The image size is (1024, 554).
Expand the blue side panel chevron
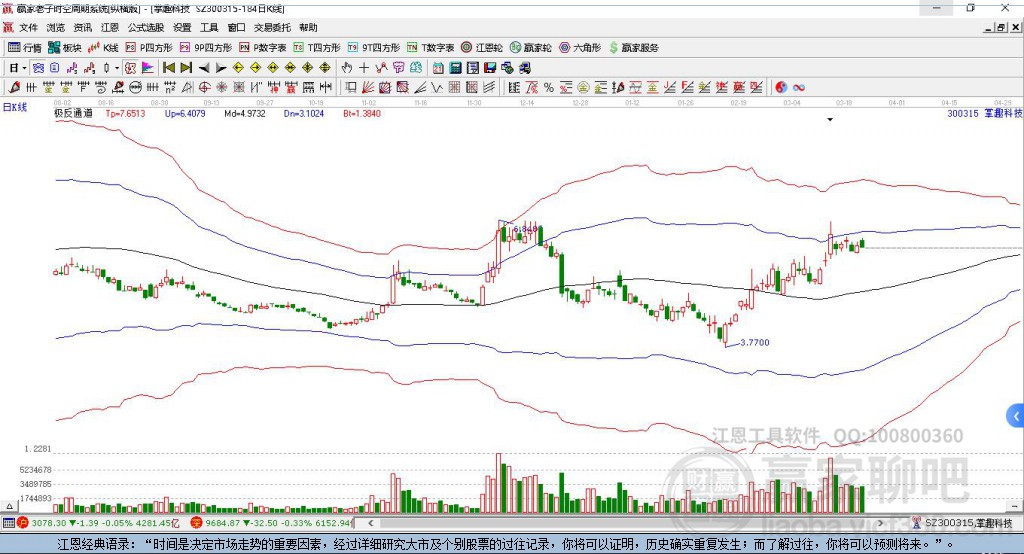click(1016, 416)
